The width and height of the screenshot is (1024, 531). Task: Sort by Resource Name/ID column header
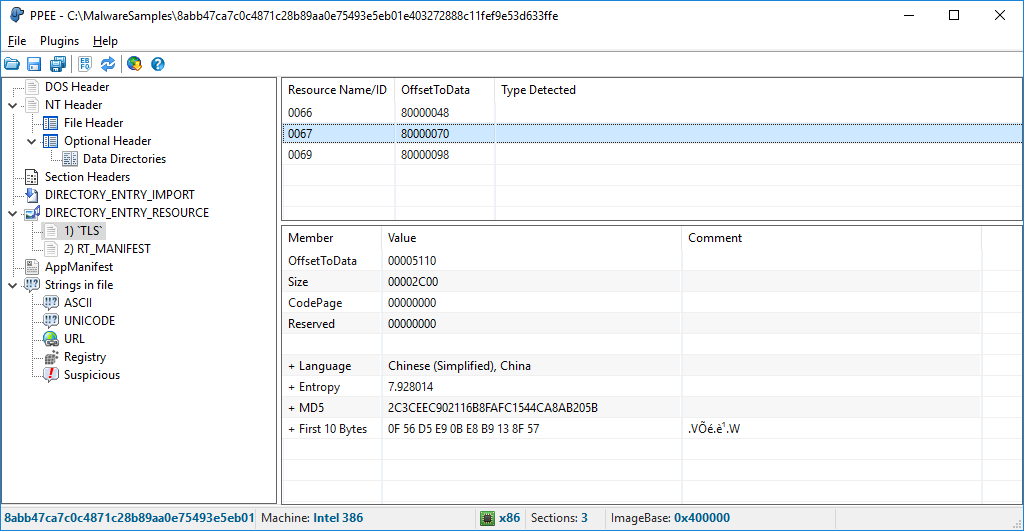(x=338, y=90)
